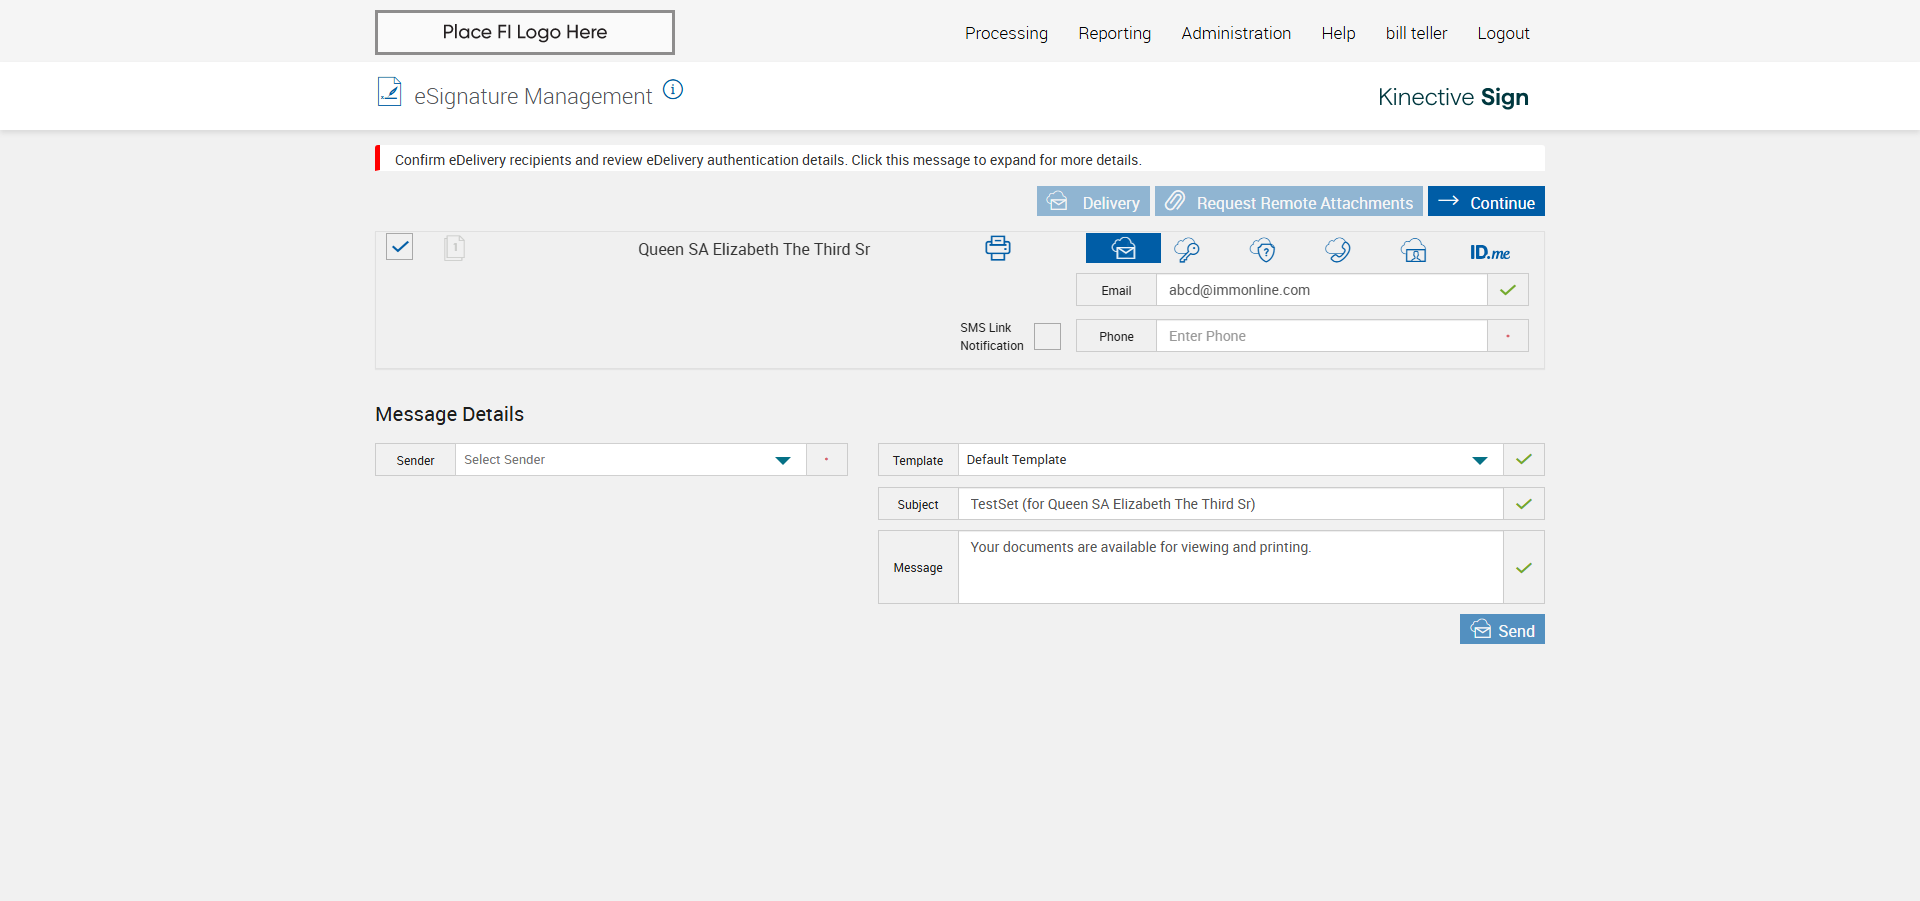Viewport: 1920px width, 901px height.
Task: Click the Enter Phone input field
Action: point(1320,336)
